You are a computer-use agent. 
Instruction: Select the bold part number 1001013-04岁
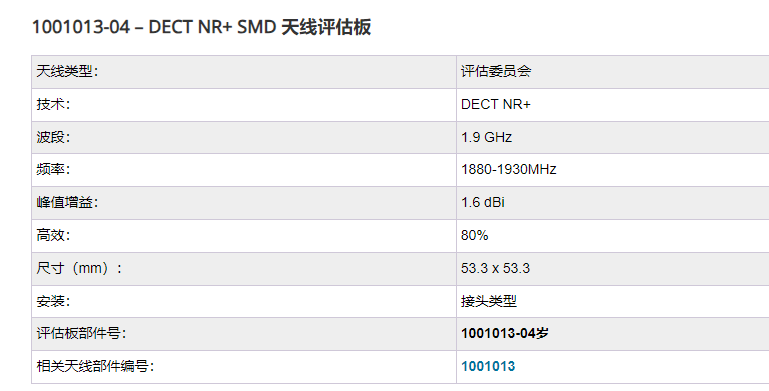tap(505, 334)
